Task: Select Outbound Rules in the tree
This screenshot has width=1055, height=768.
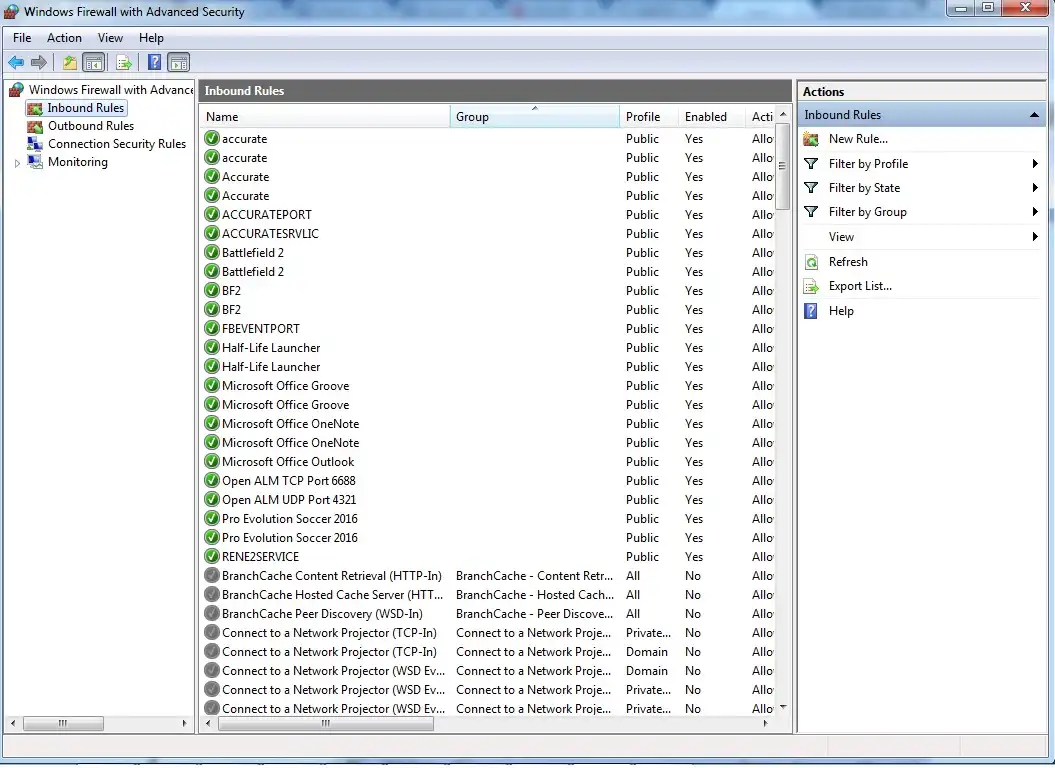Action: pos(91,127)
